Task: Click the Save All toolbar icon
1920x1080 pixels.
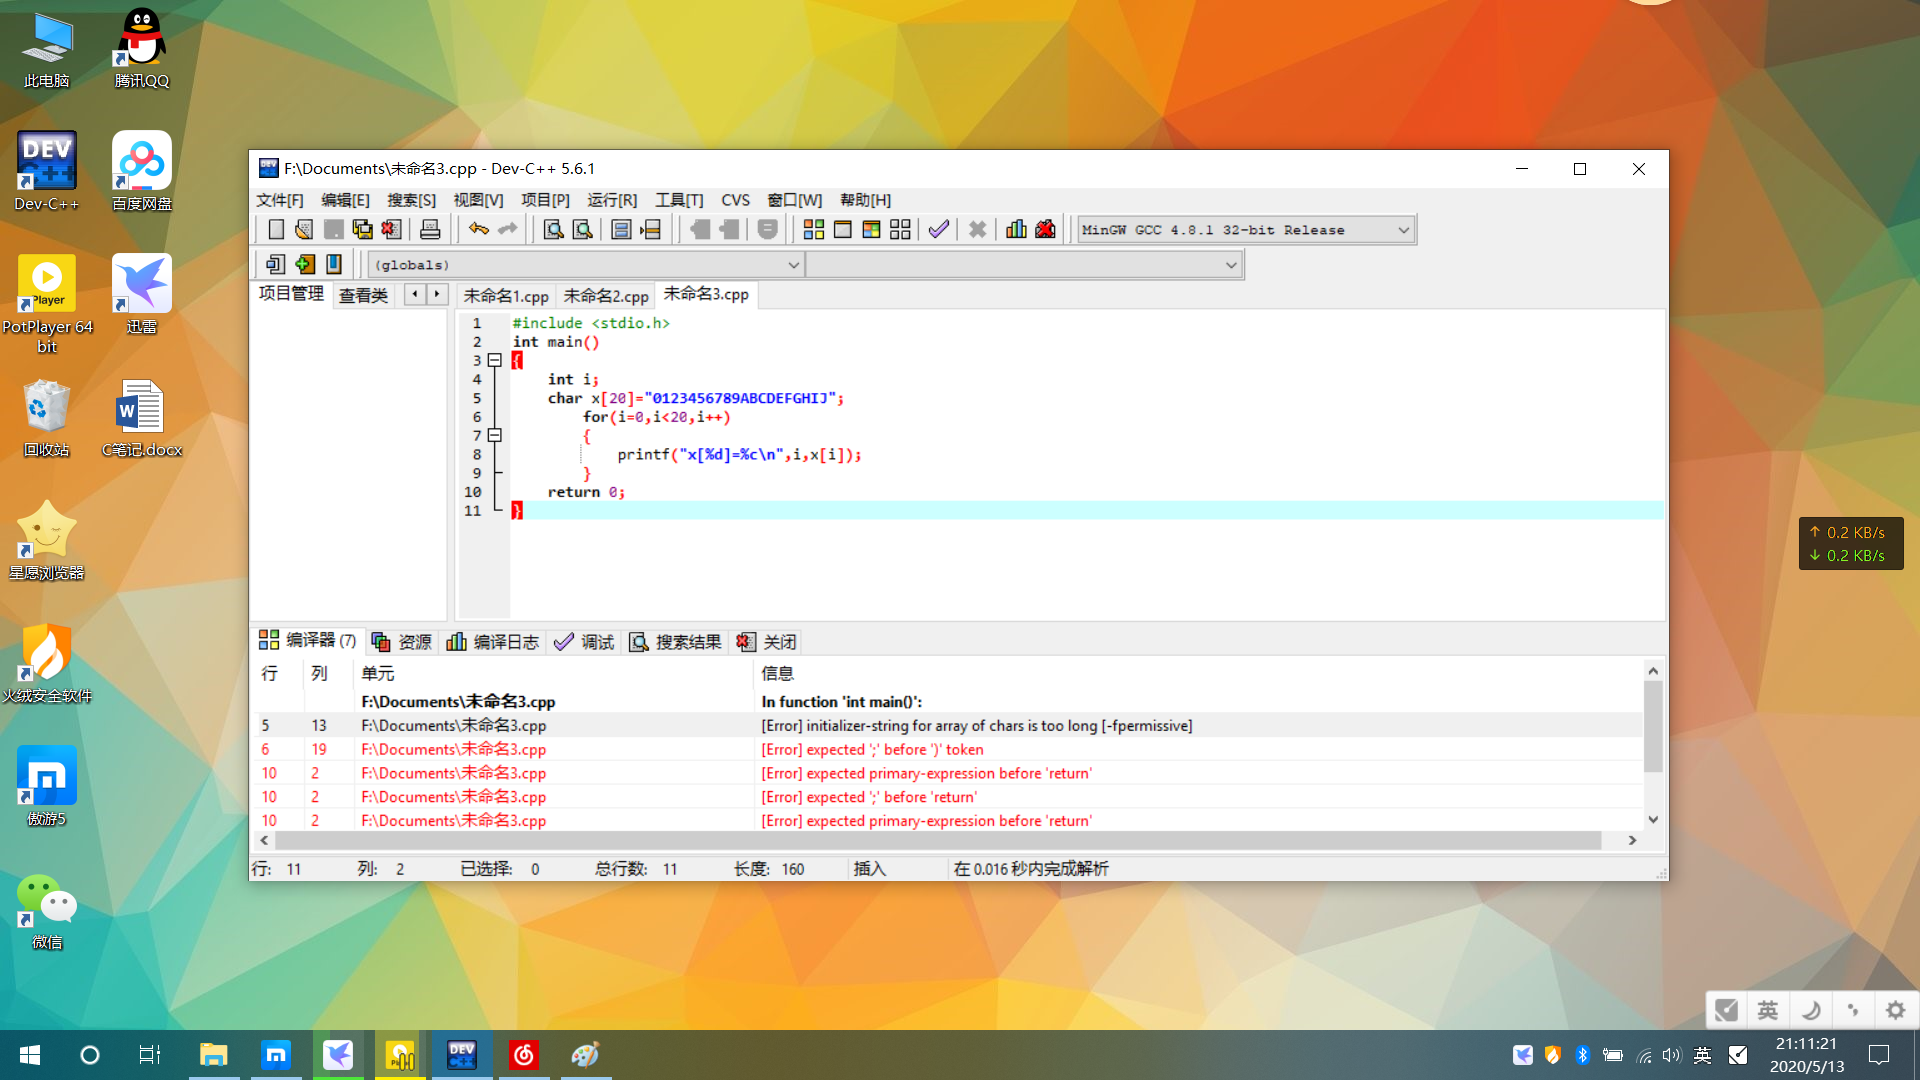Action: point(362,230)
